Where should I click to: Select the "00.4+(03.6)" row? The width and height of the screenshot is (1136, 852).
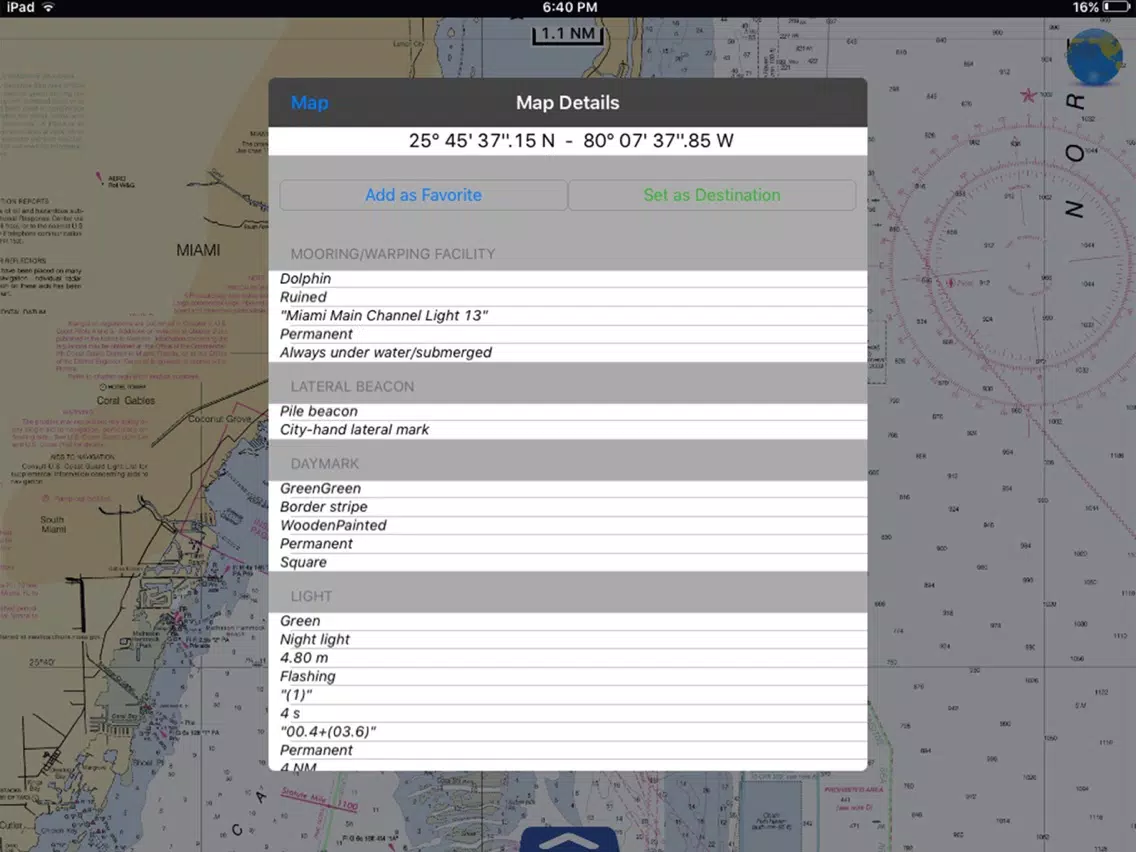[x=567, y=732]
